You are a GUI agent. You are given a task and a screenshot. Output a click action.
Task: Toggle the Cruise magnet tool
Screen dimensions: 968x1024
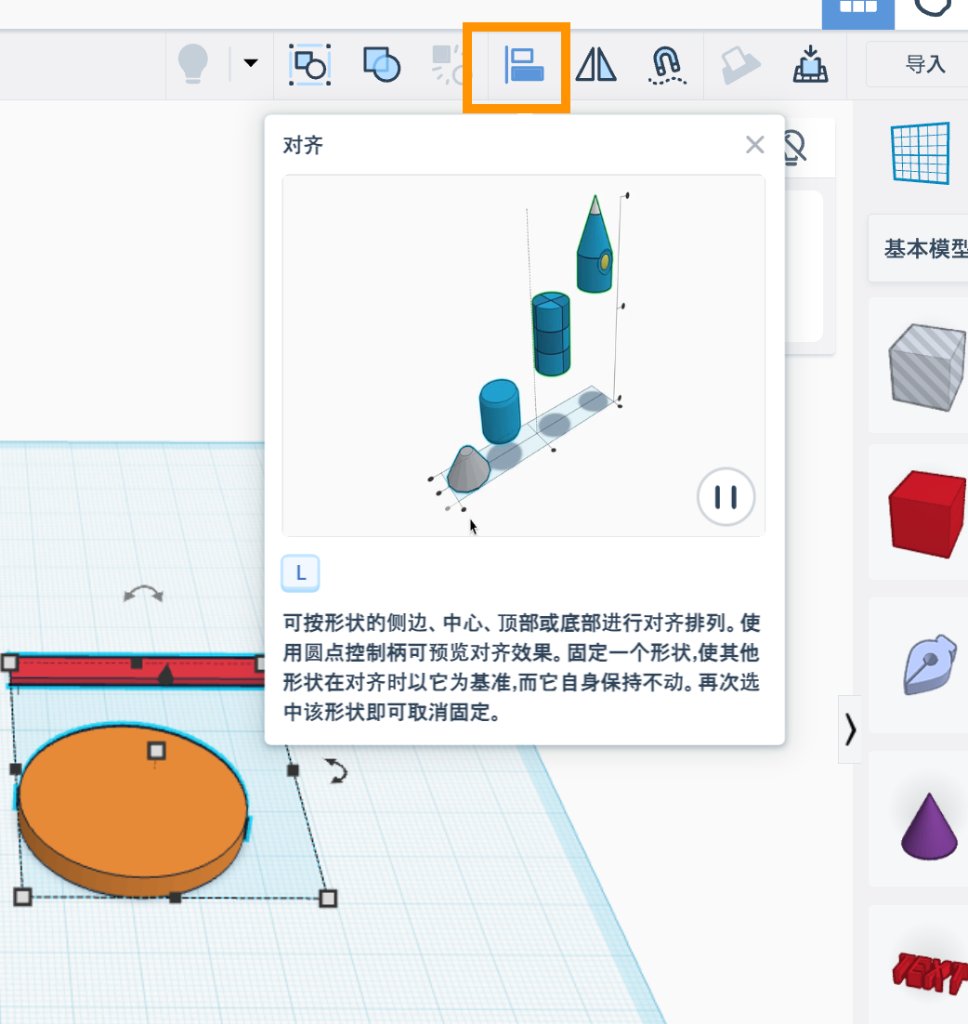point(667,65)
